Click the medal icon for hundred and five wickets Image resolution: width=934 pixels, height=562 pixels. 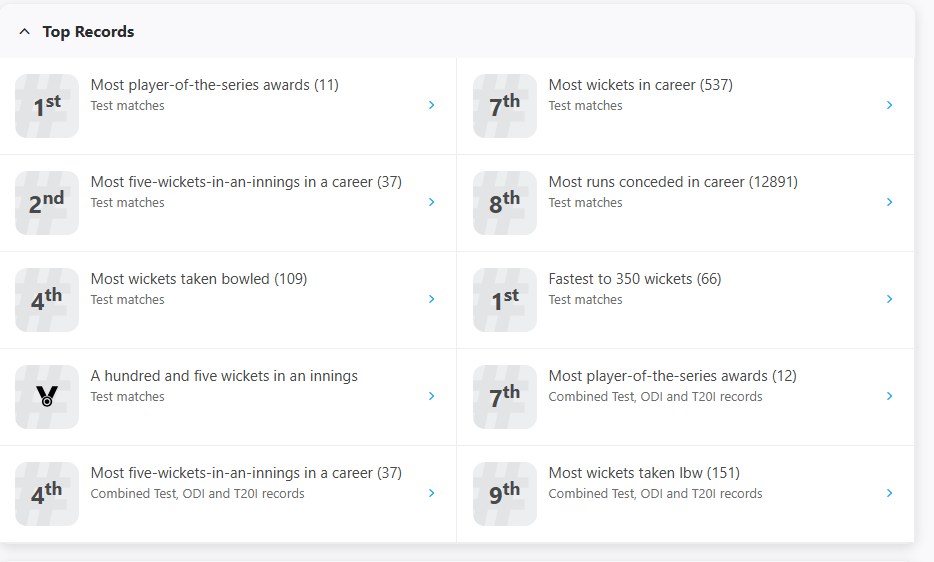coord(47,397)
